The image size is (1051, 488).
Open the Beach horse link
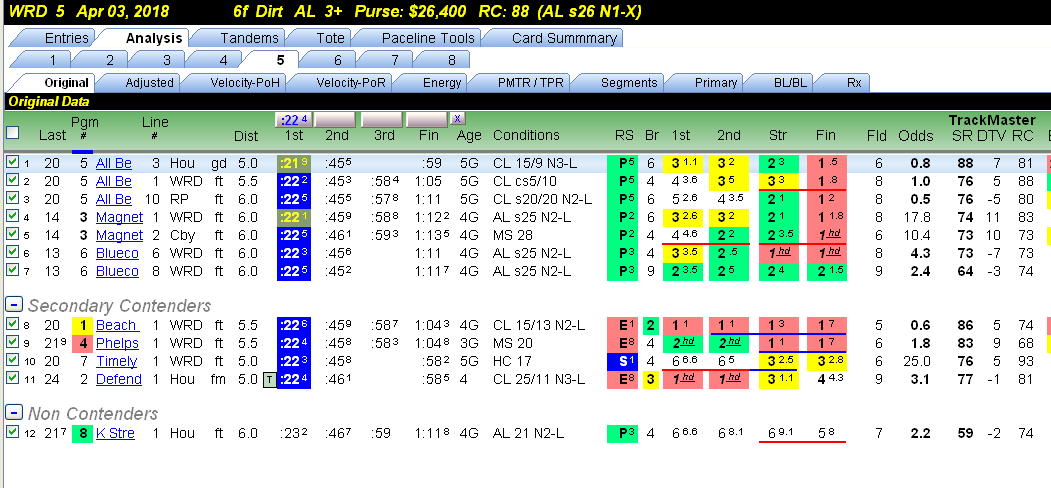117,325
